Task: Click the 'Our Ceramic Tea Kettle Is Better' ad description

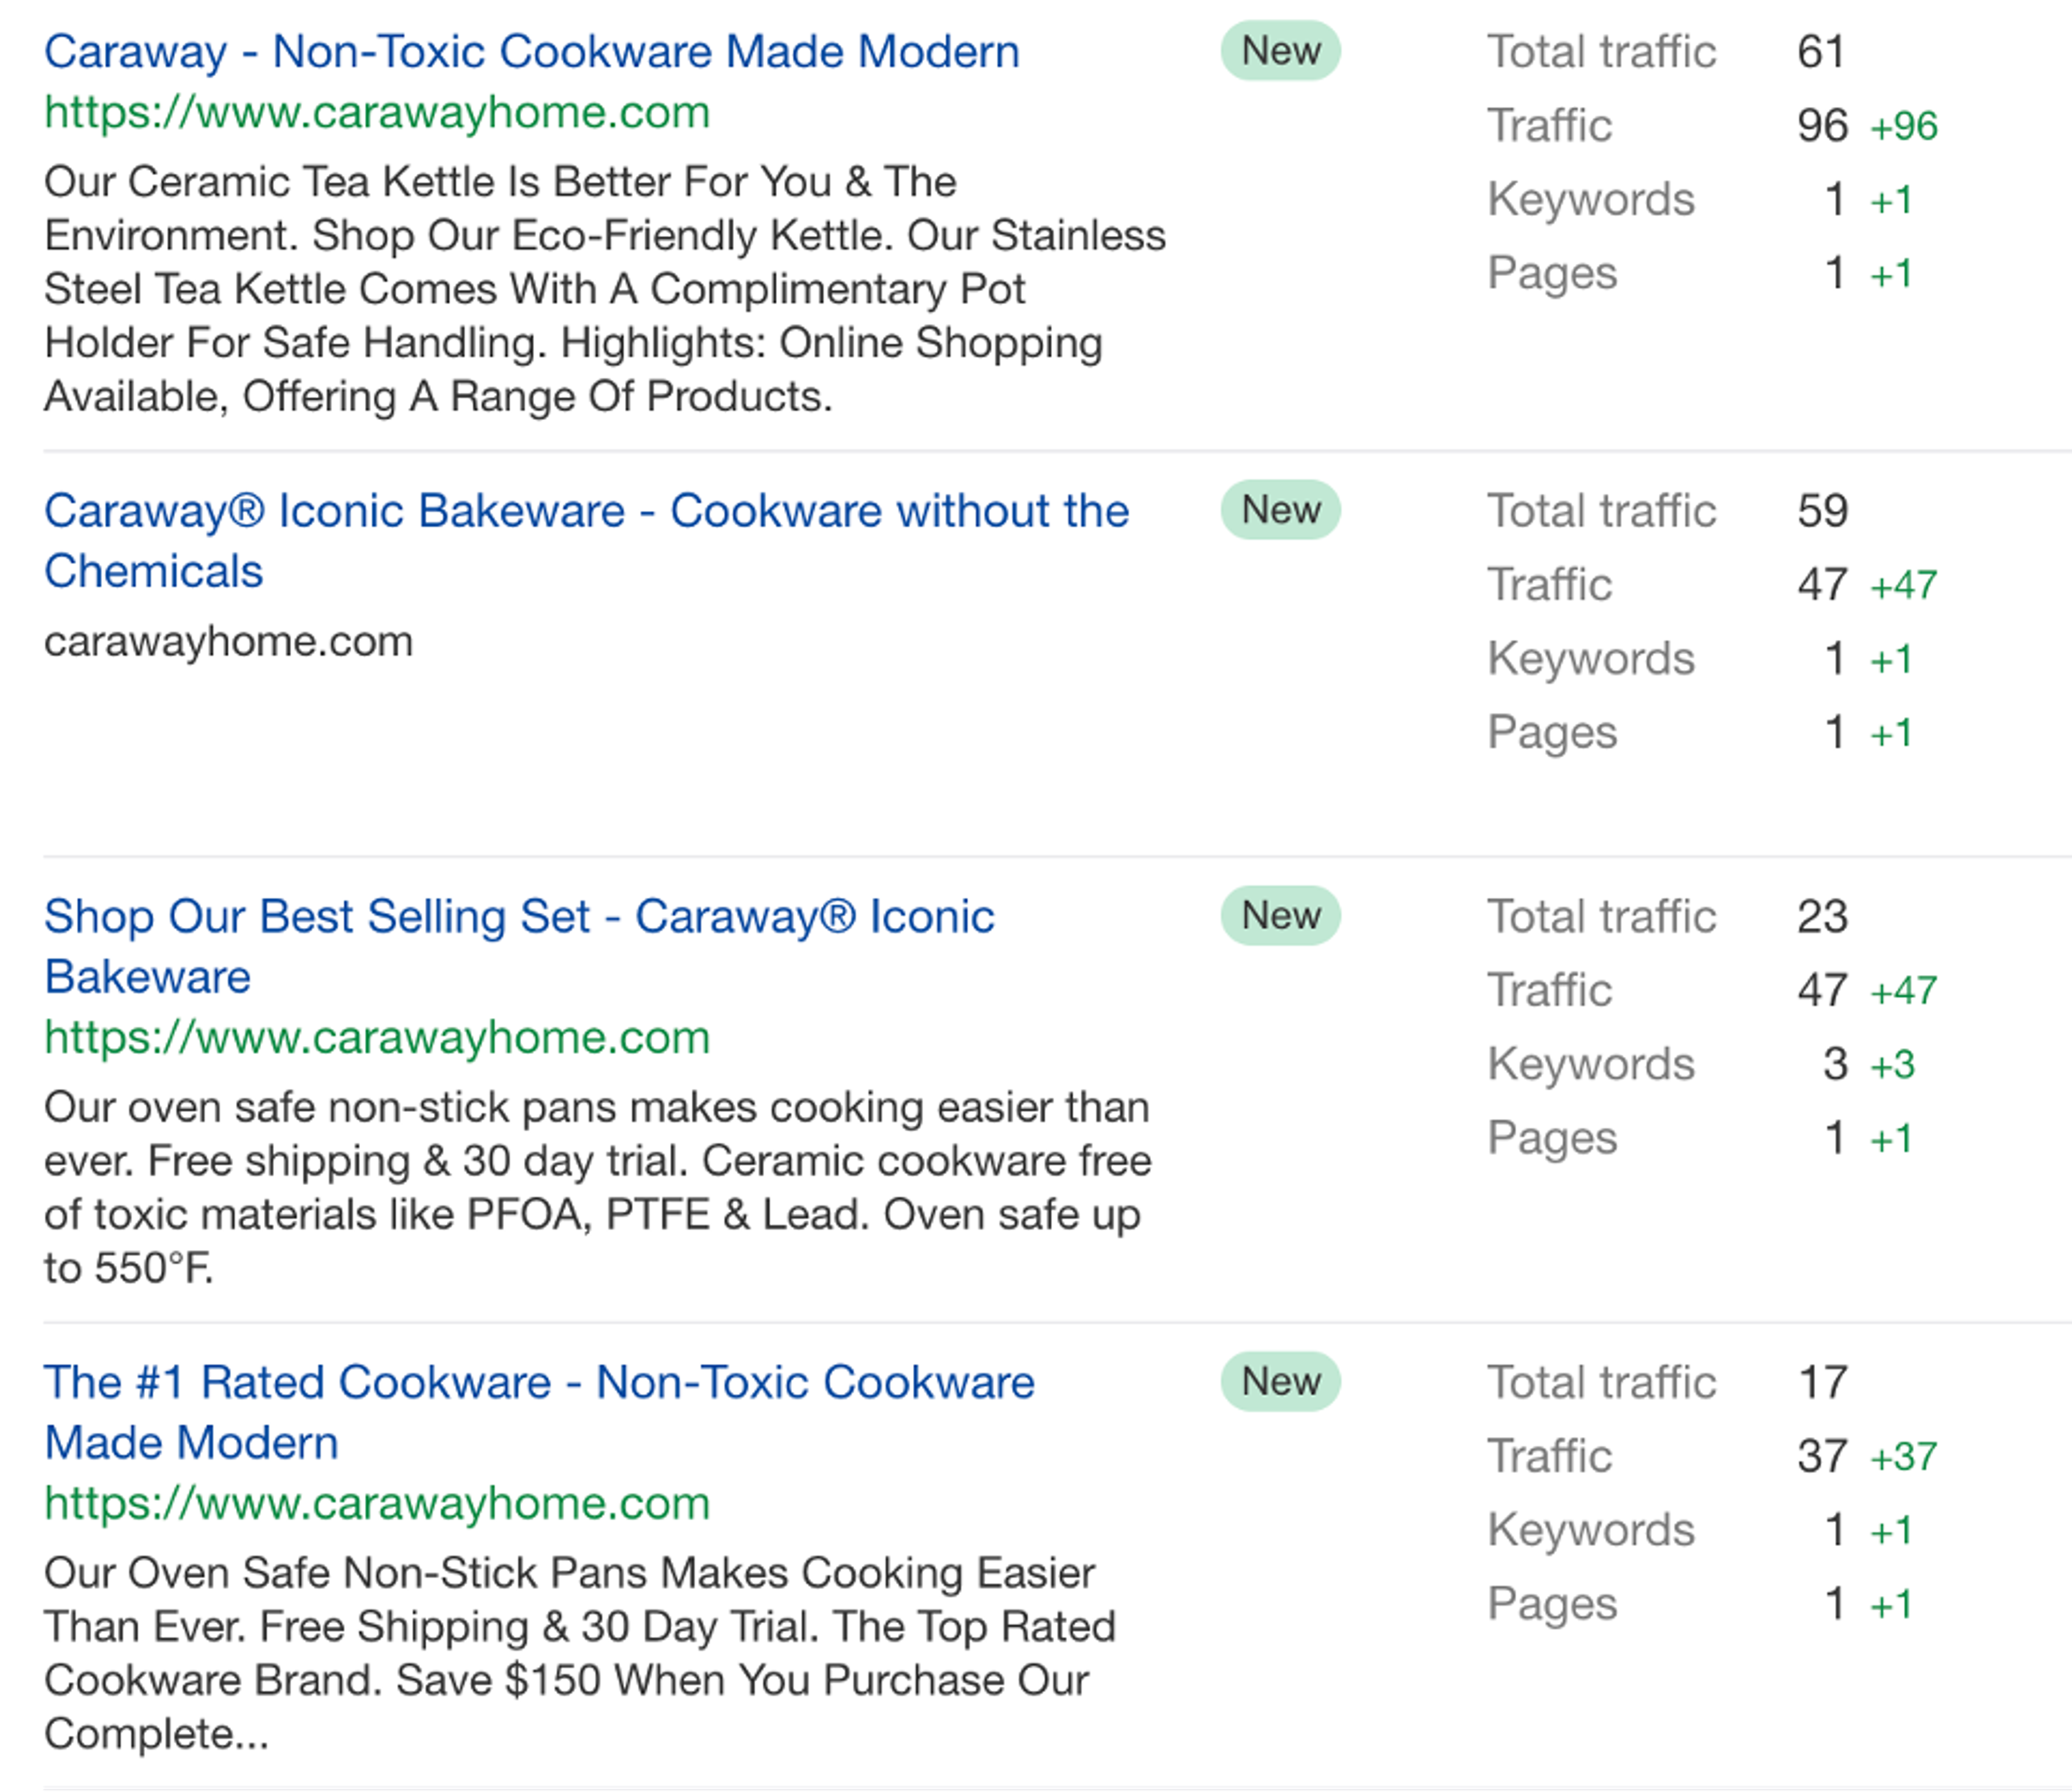Action: pyautogui.click(x=605, y=289)
